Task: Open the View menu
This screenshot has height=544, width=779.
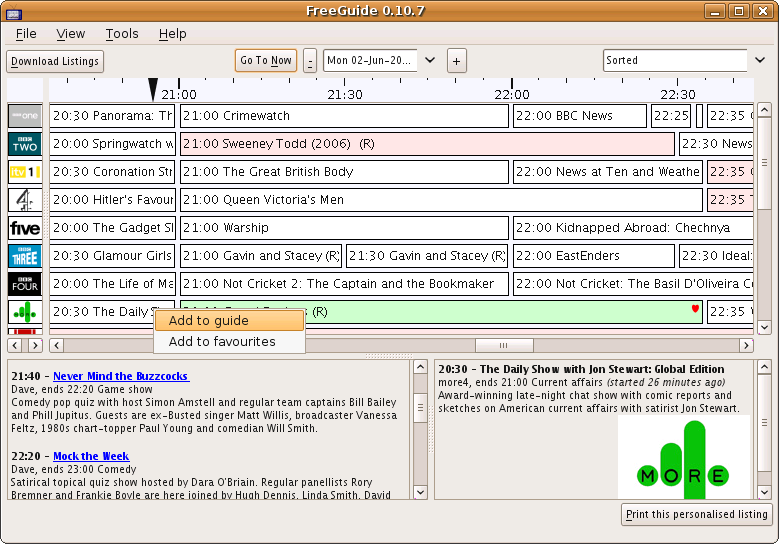Action: (71, 34)
